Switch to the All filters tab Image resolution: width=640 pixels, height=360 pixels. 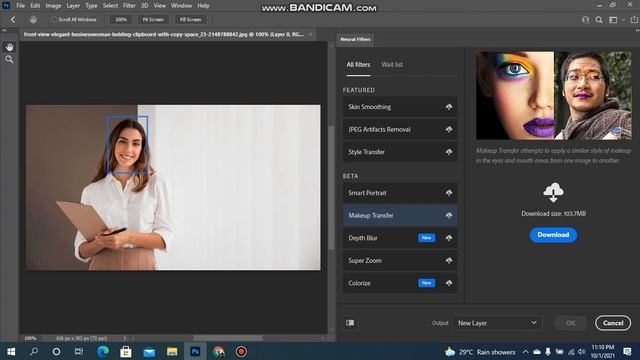click(358, 64)
